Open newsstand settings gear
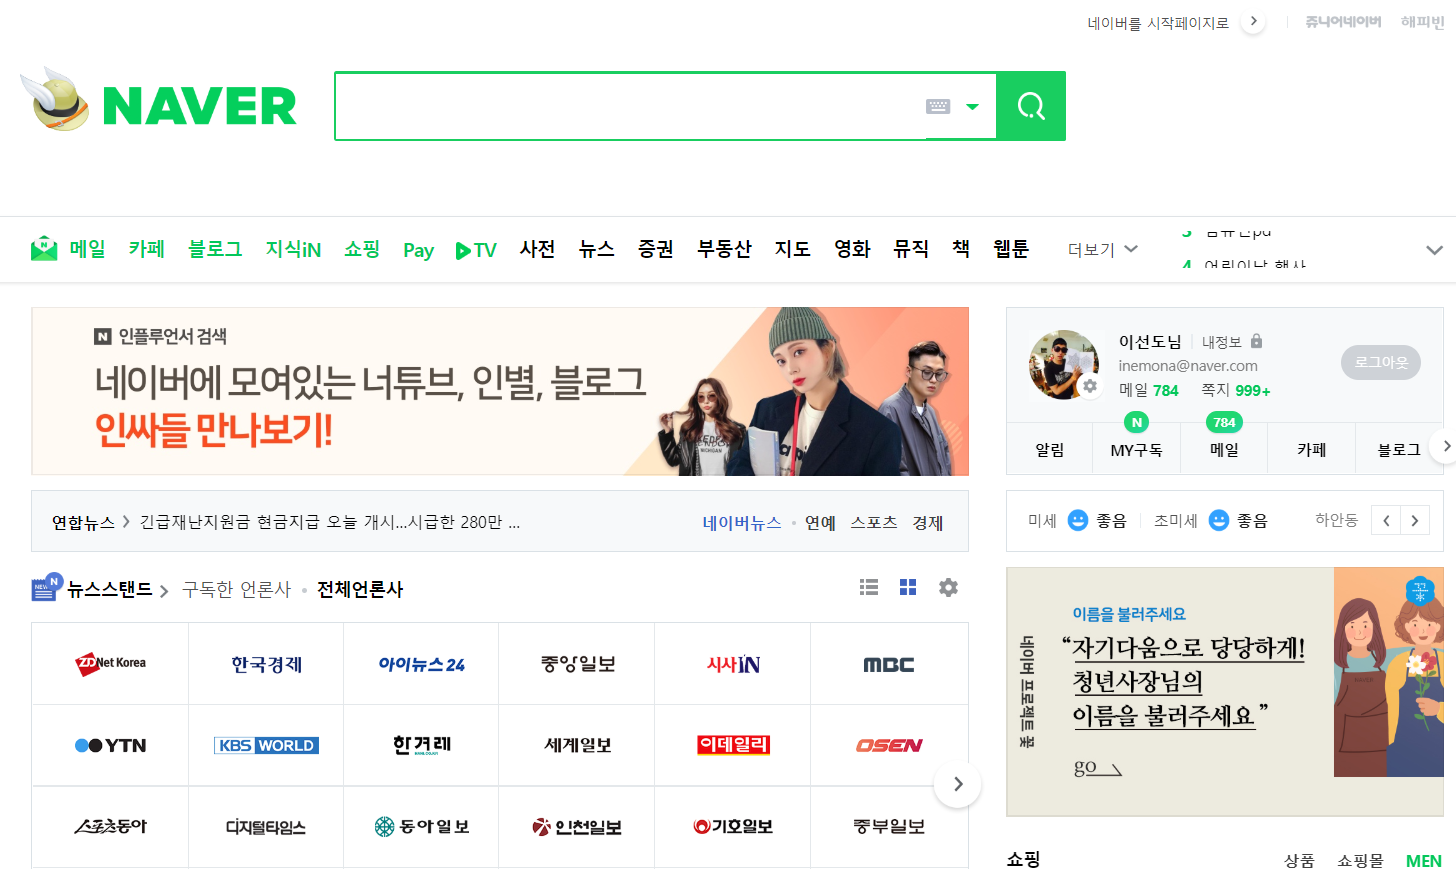The height and width of the screenshot is (869, 1456). coord(948,587)
